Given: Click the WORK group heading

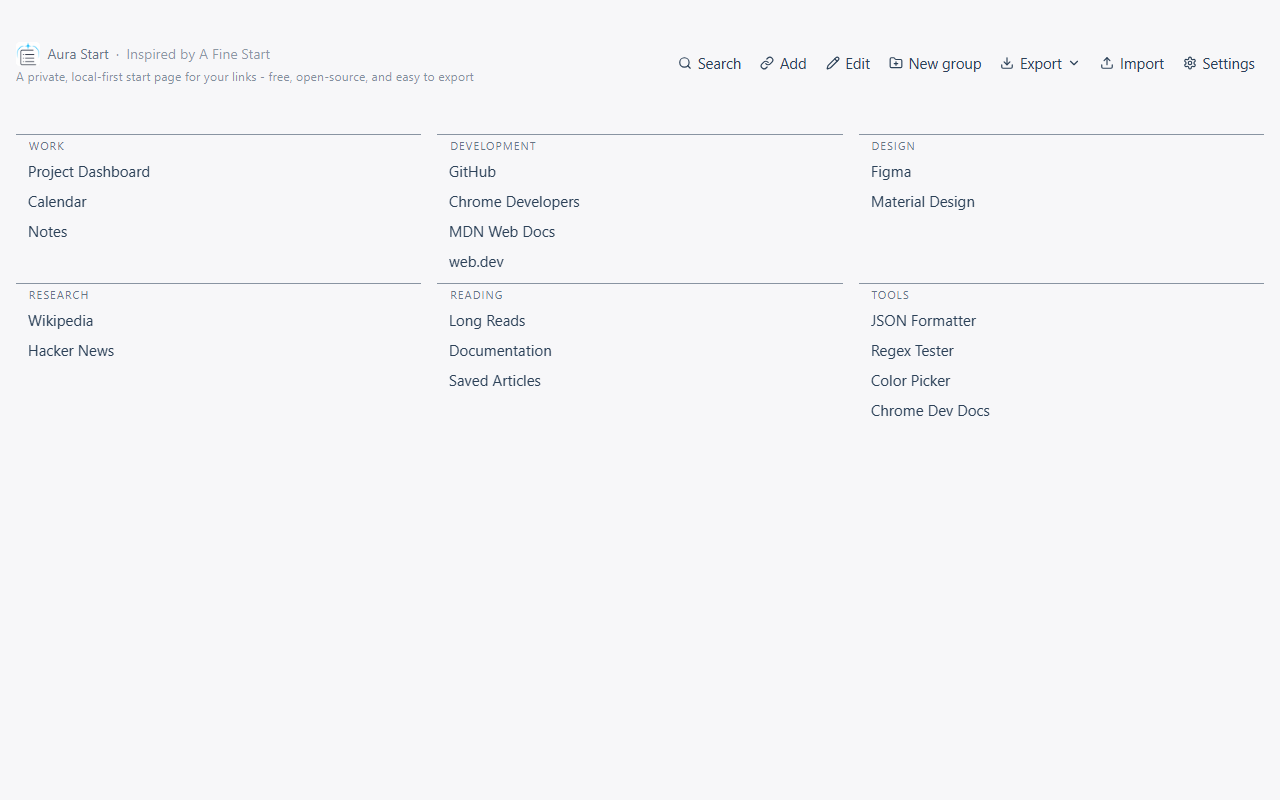Looking at the screenshot, I should coord(47,146).
